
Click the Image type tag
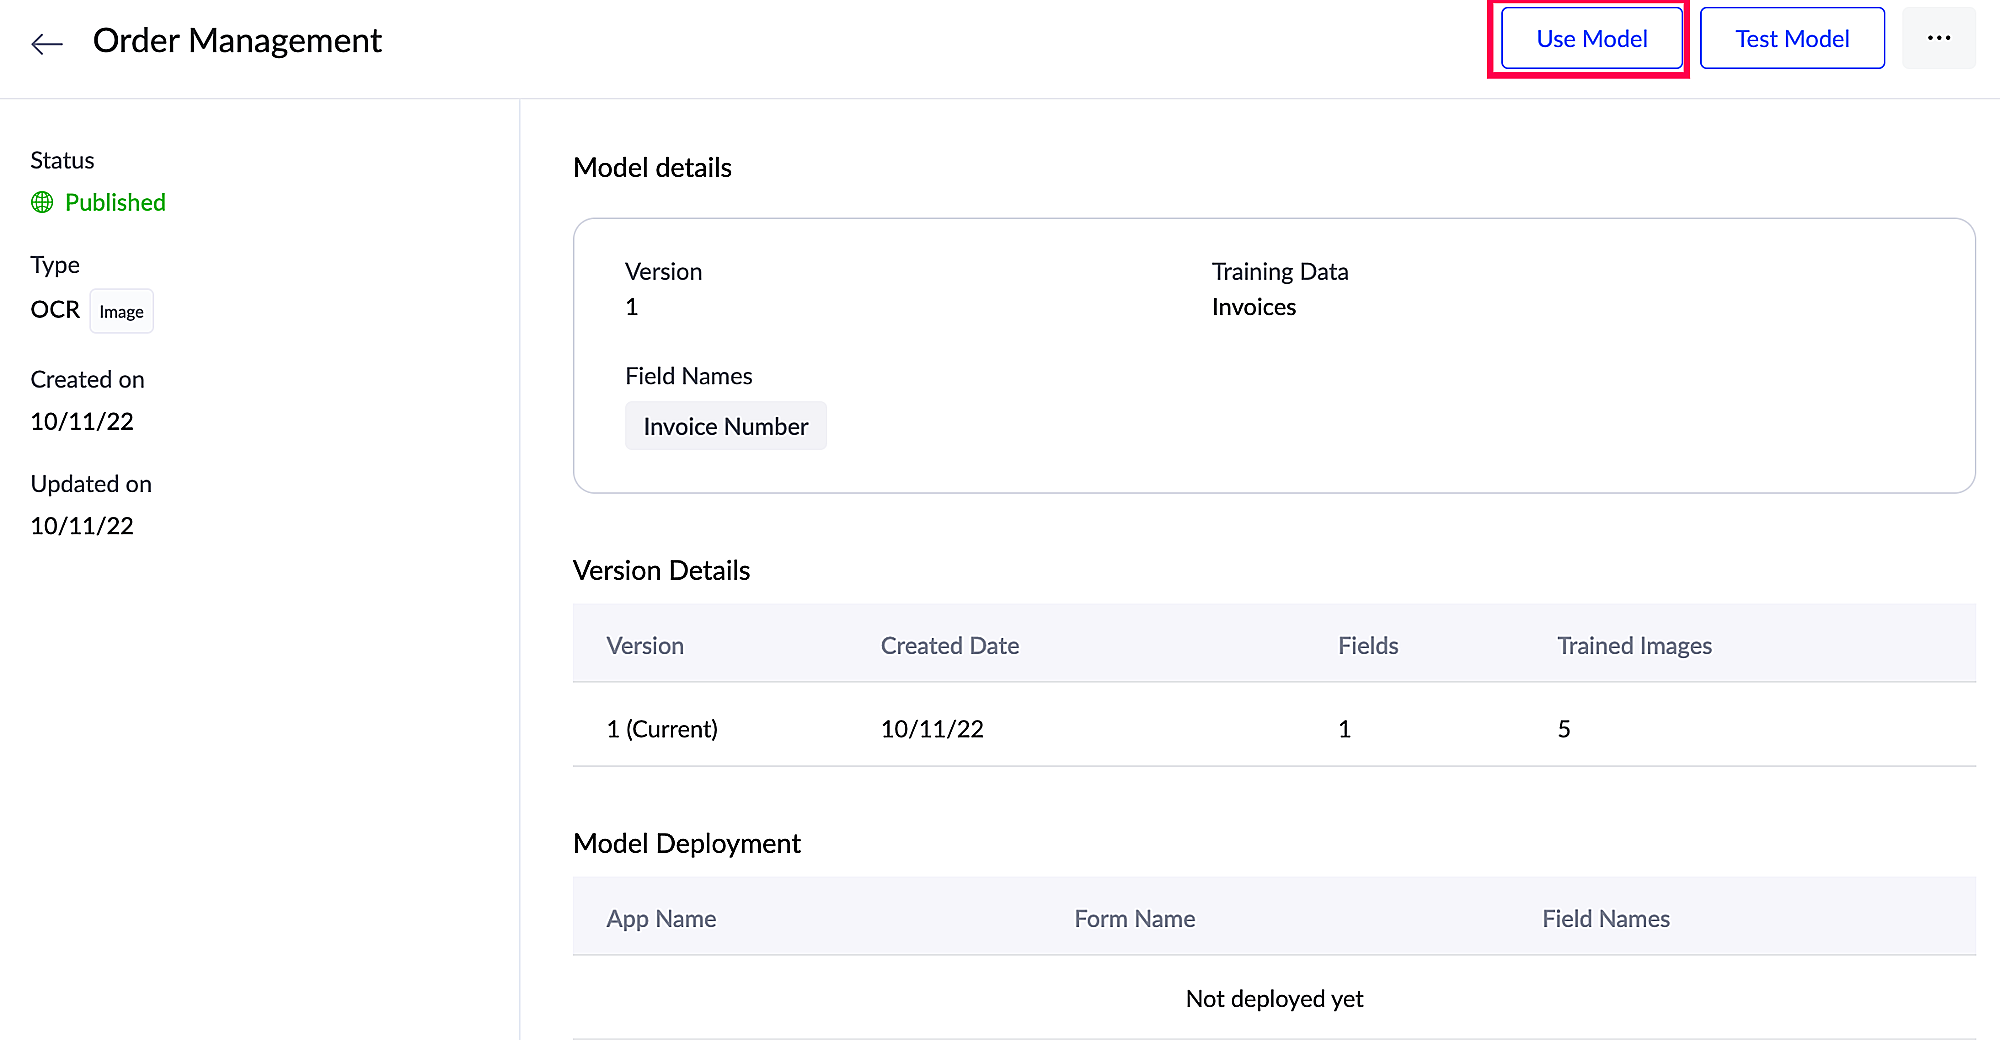[121, 312]
